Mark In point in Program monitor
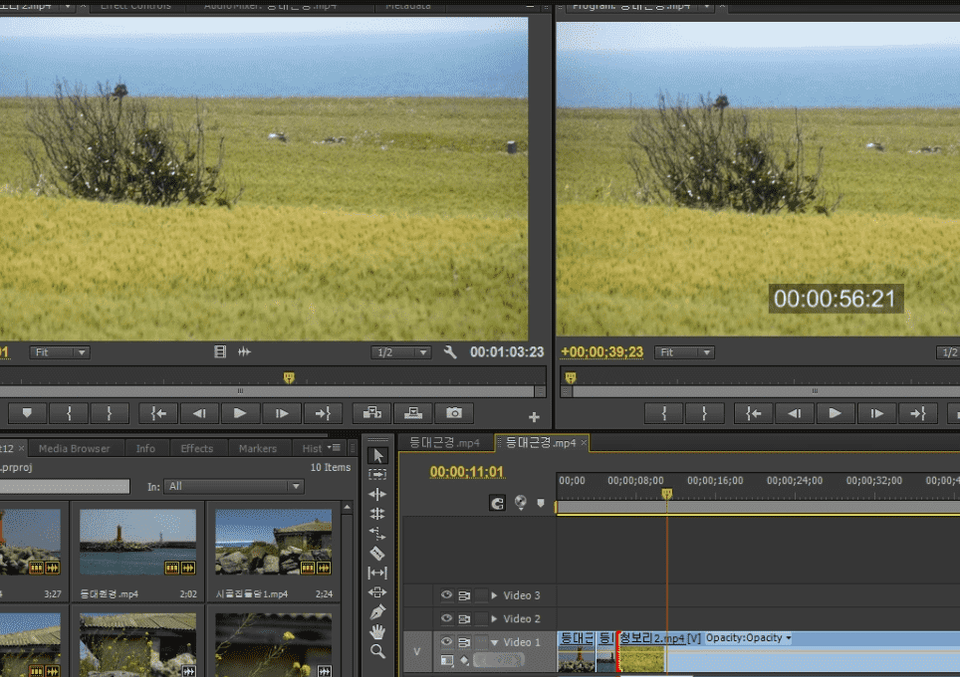Image resolution: width=960 pixels, height=677 pixels. (x=664, y=414)
